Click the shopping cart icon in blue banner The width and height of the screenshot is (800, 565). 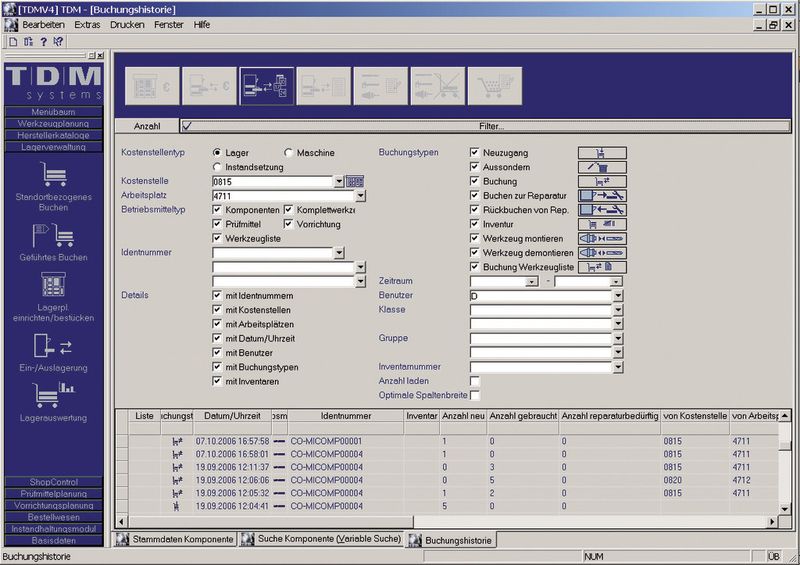[494, 86]
